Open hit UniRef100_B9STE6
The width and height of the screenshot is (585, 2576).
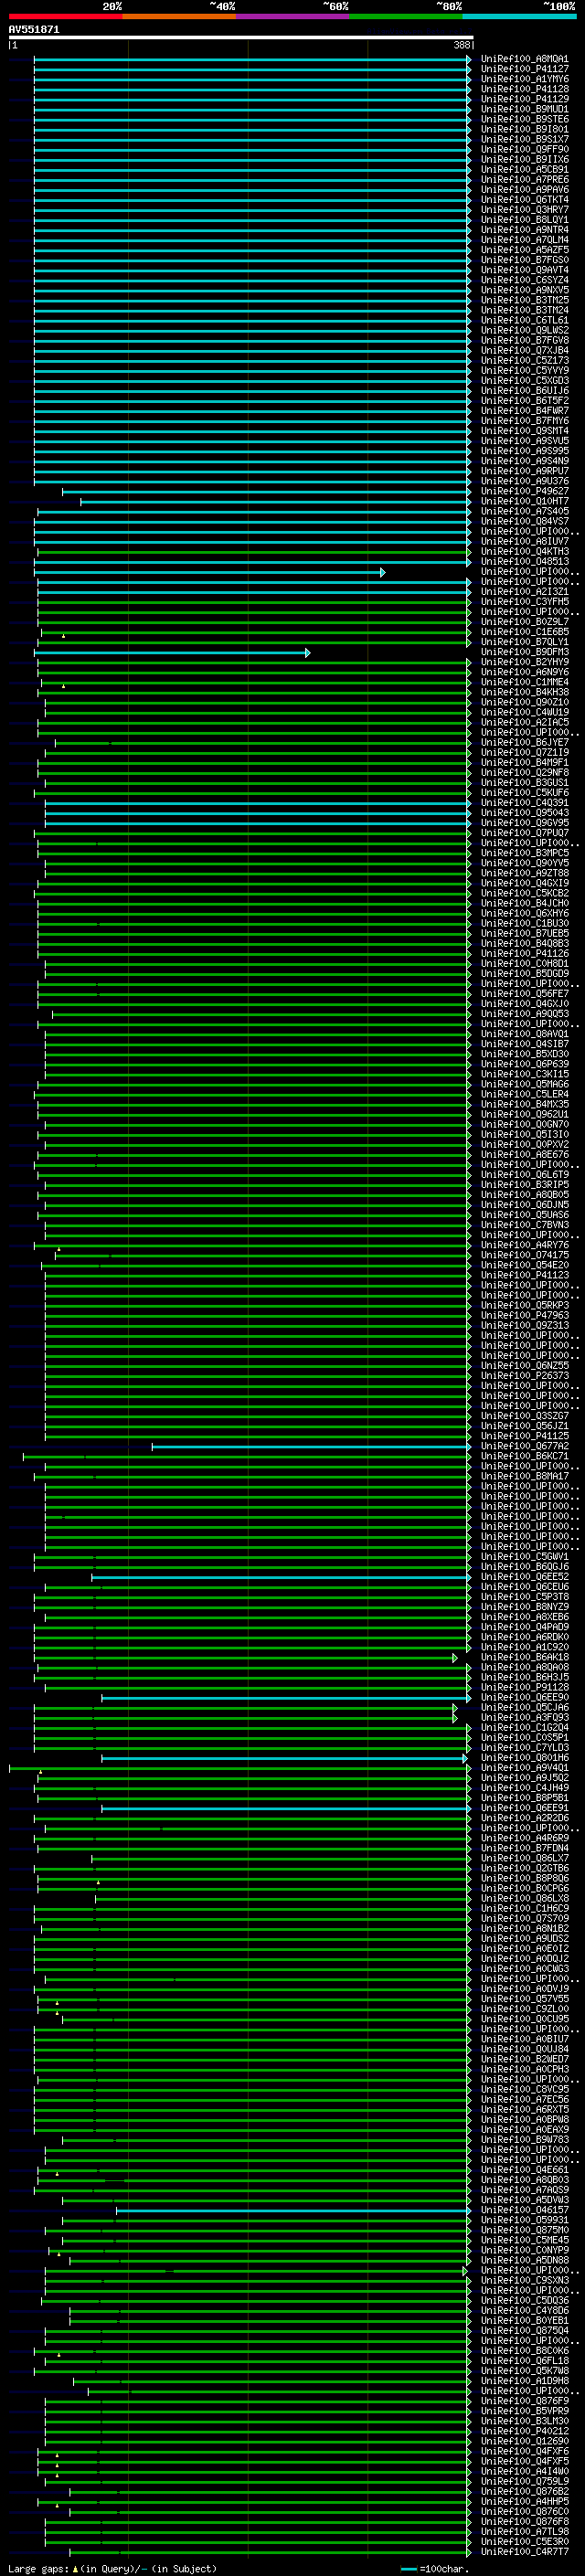point(525,119)
